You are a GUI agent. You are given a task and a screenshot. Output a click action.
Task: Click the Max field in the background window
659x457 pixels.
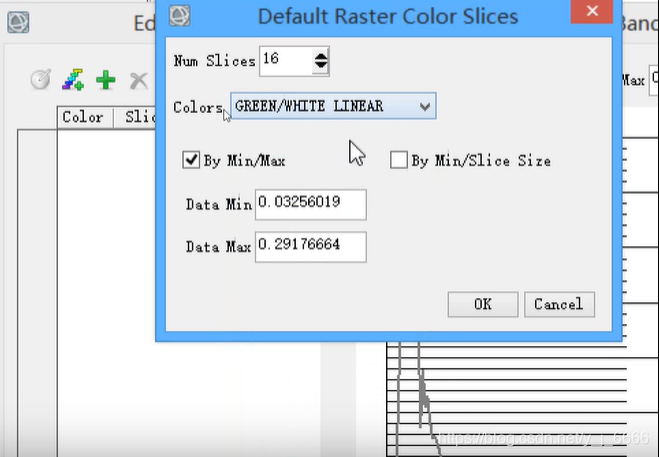pyautogui.click(x=654, y=80)
